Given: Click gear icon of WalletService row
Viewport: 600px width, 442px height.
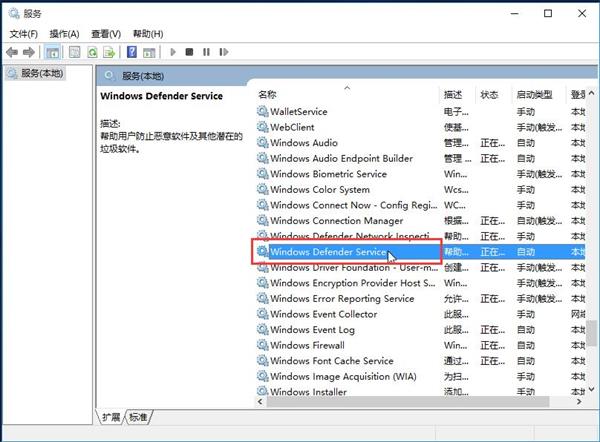Looking at the screenshot, I should (x=262, y=111).
